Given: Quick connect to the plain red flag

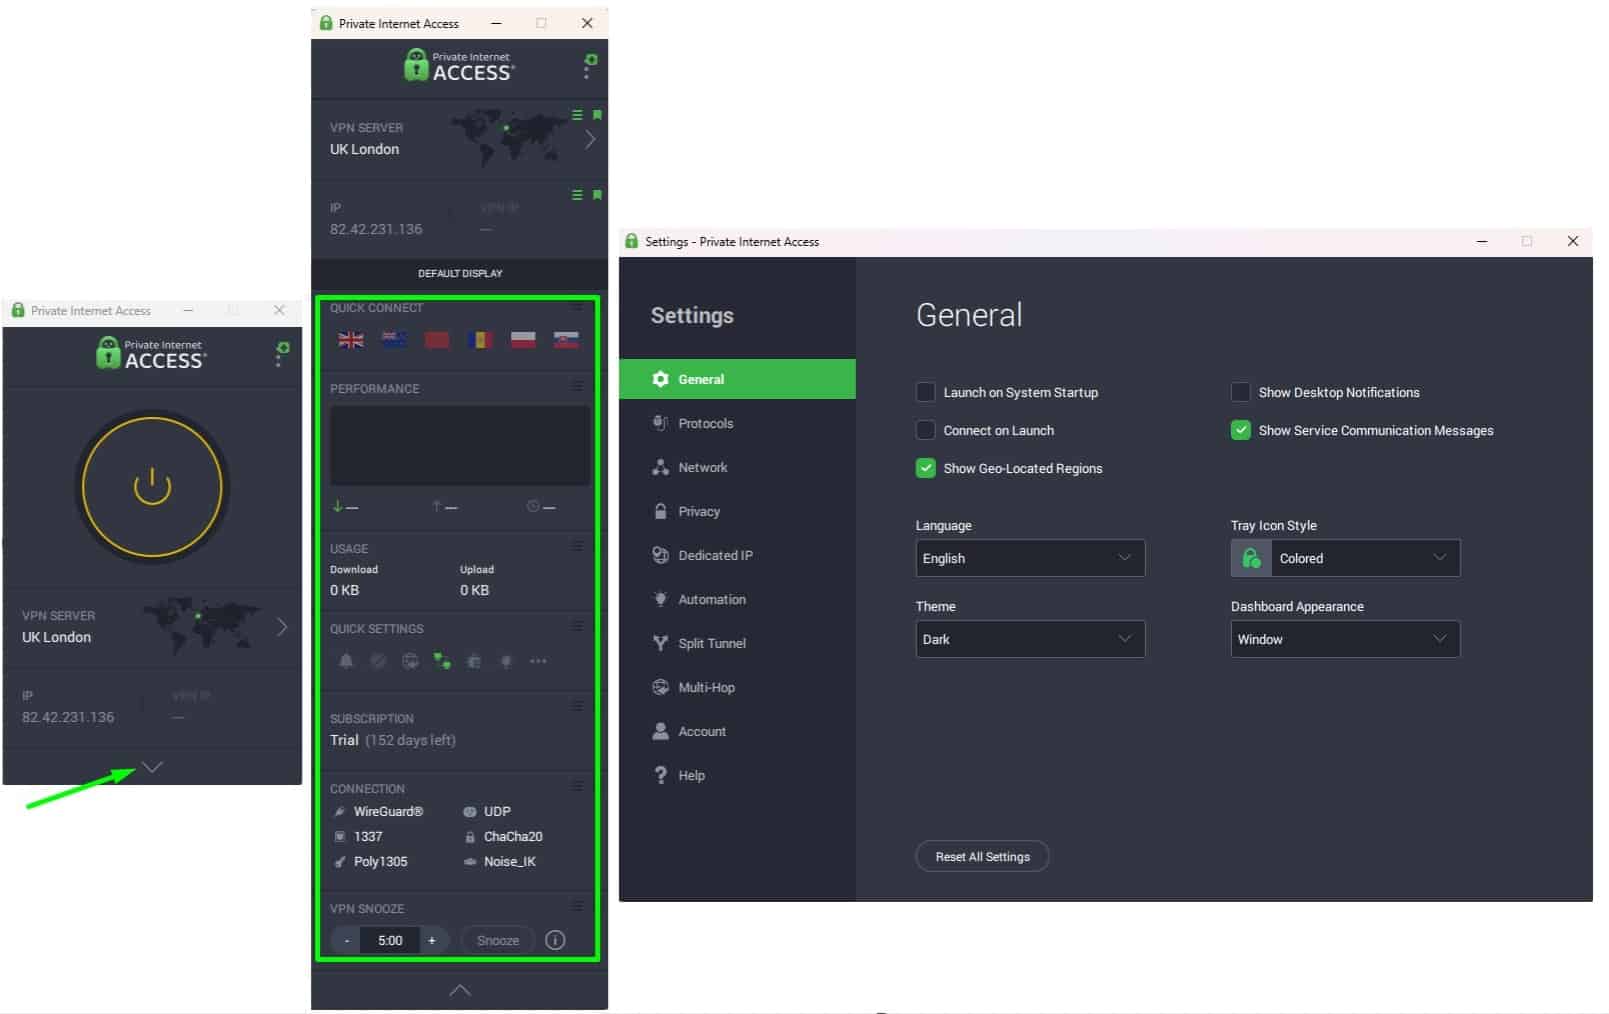Looking at the screenshot, I should [x=437, y=340].
